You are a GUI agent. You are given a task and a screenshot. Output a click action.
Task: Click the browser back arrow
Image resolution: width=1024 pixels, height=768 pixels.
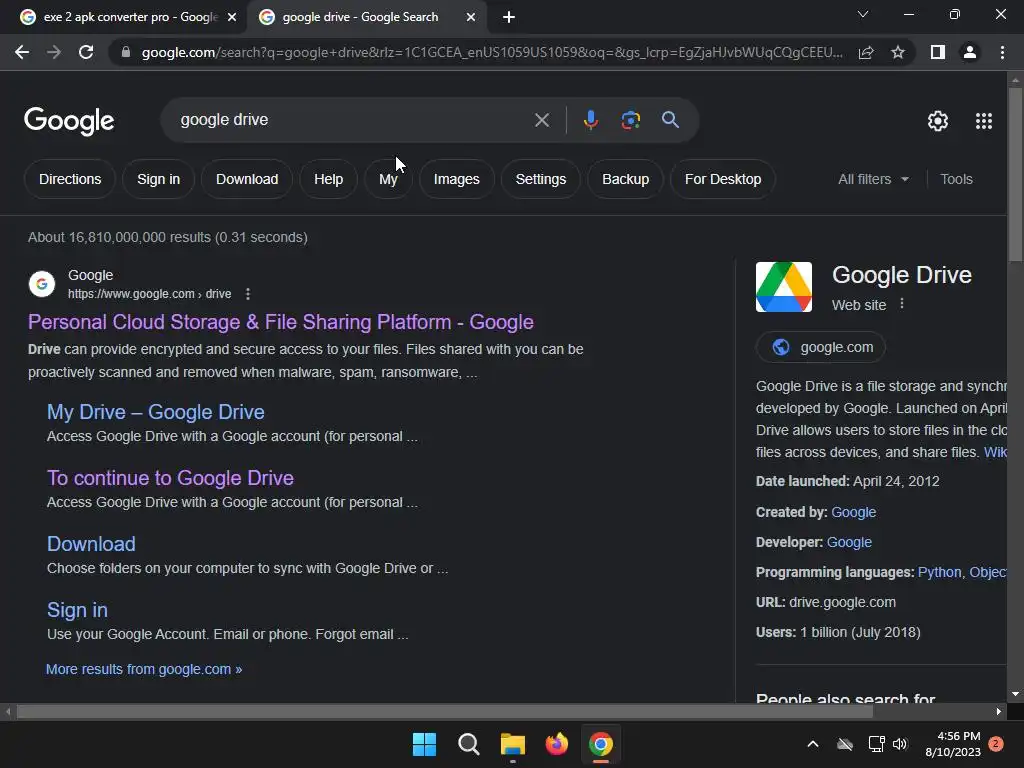pos(22,52)
